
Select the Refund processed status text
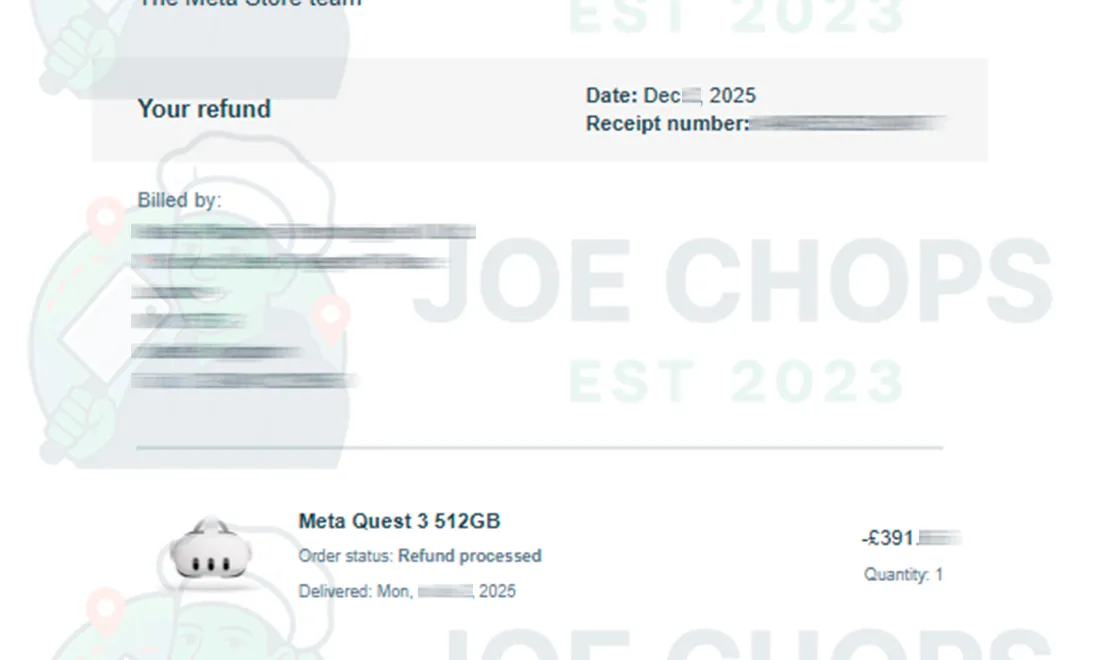(x=470, y=556)
